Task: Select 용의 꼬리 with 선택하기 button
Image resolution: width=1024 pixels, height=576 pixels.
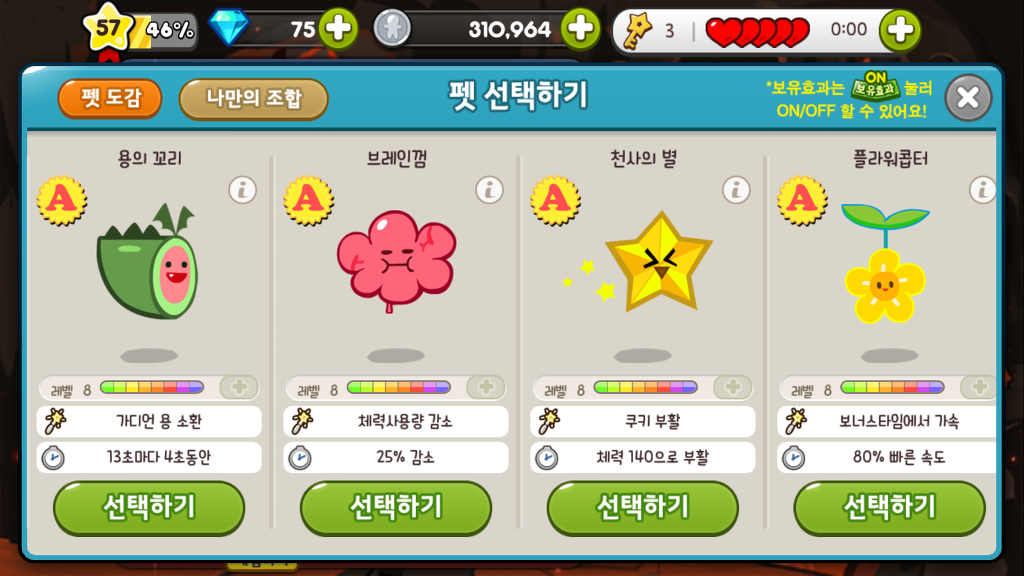Action: coord(149,508)
